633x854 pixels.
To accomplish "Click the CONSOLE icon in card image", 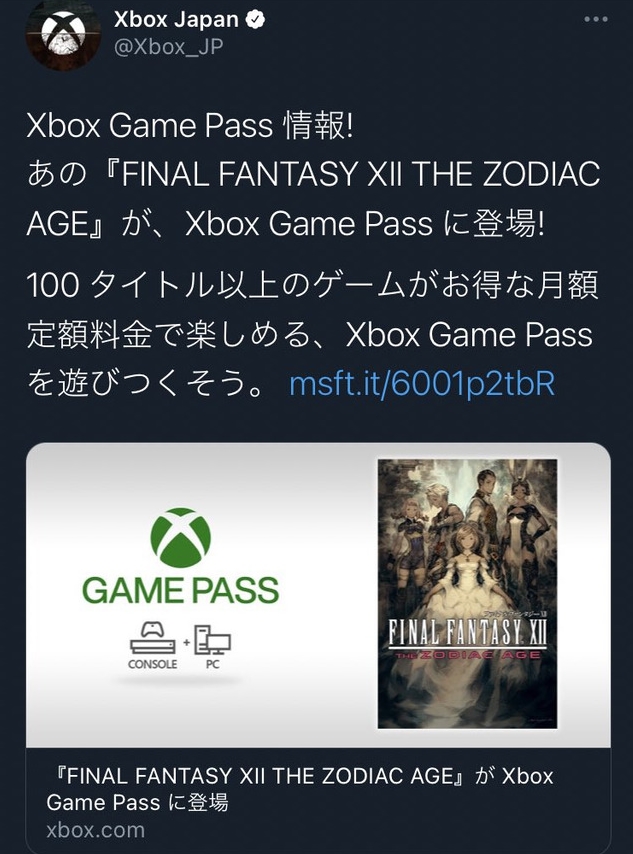I will [153, 645].
